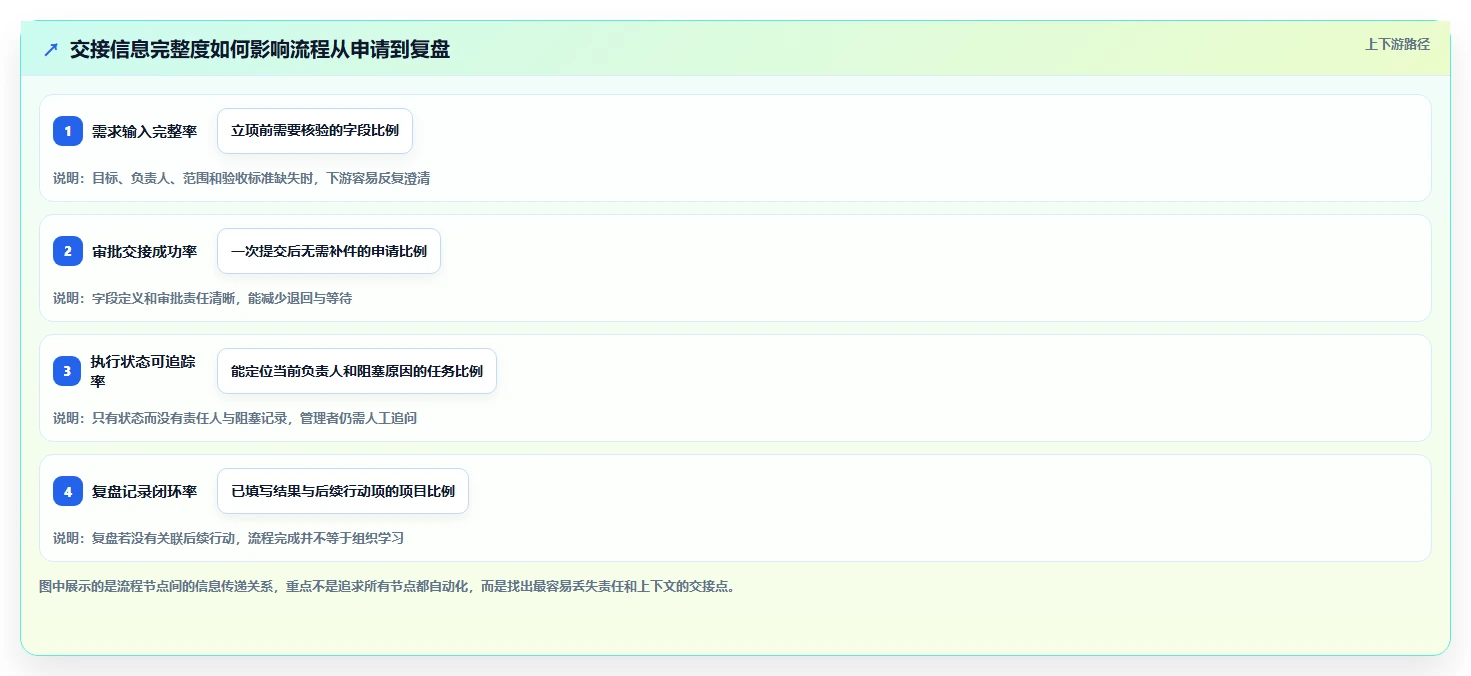Click the 一次提交后无需补件的申请比例 chip
The height and width of the screenshot is (676, 1471).
click(x=329, y=251)
